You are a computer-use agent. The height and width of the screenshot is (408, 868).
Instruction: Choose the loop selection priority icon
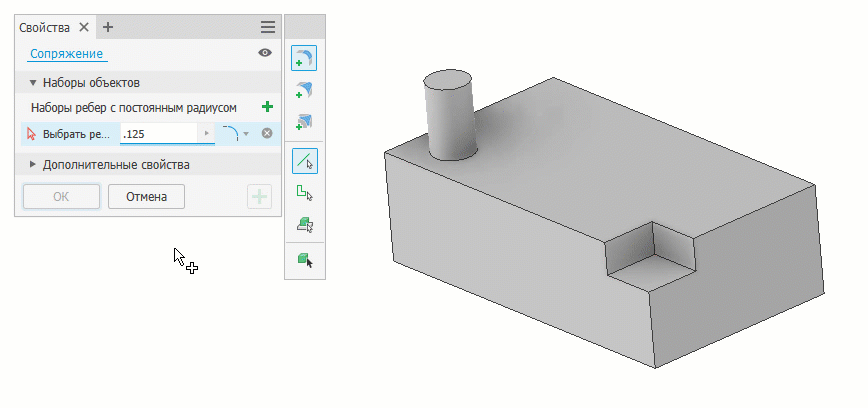coord(304,193)
